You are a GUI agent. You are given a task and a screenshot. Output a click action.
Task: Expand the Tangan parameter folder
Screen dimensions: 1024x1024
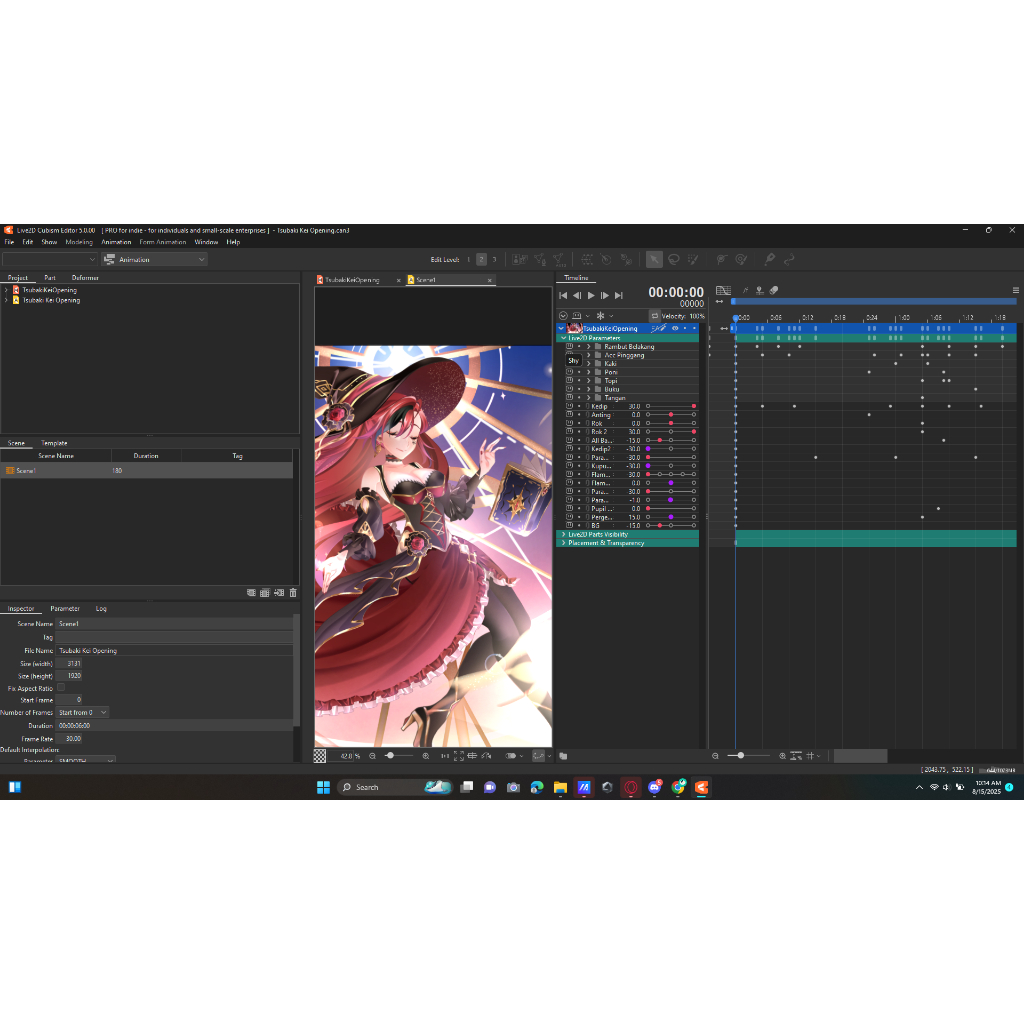[588, 398]
